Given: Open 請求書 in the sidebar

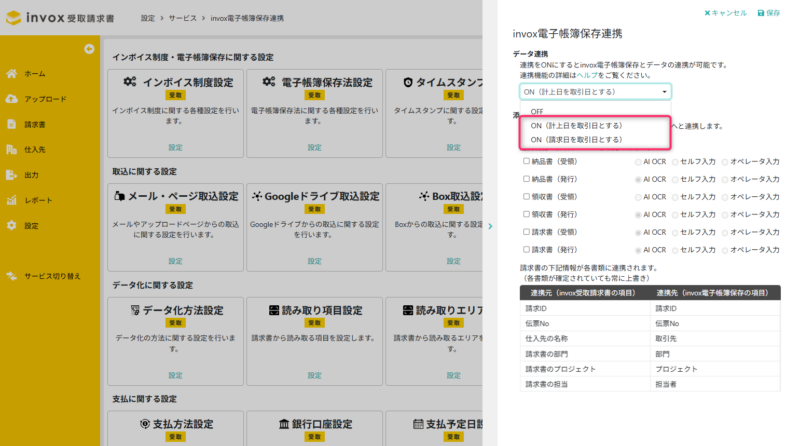Looking at the screenshot, I should [35, 124].
